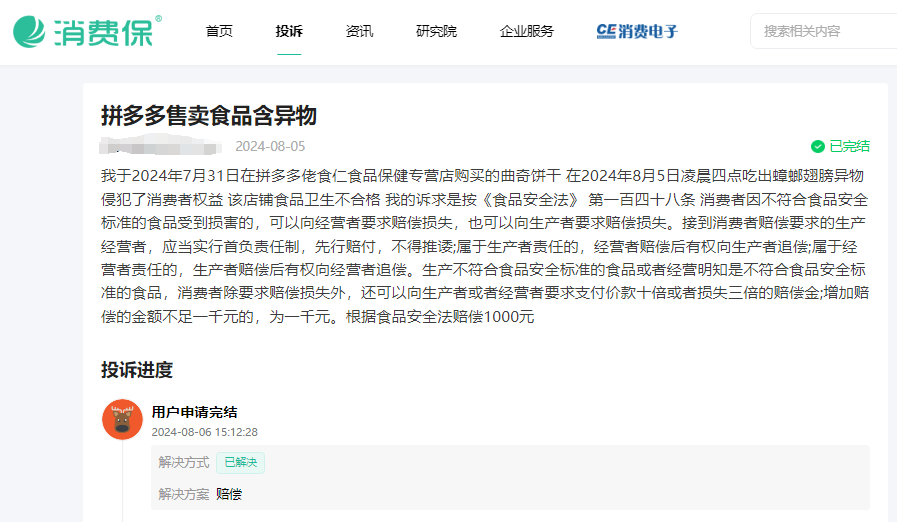
Task: Click the 解决方案 label
Action: pyautogui.click(x=184, y=494)
